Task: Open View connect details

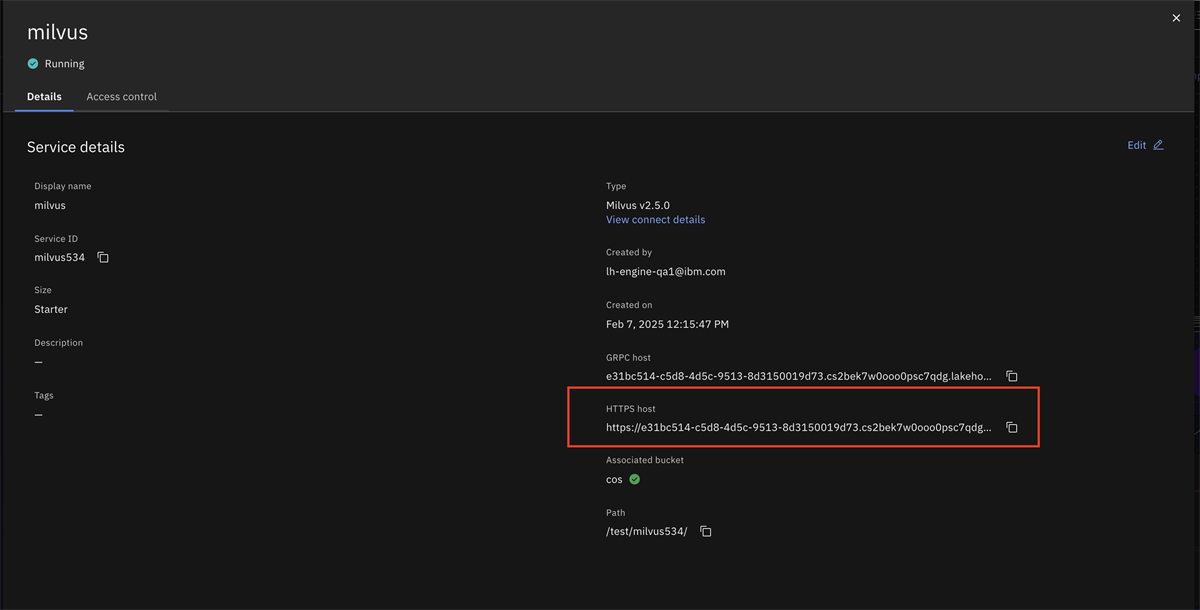Action: [655, 219]
